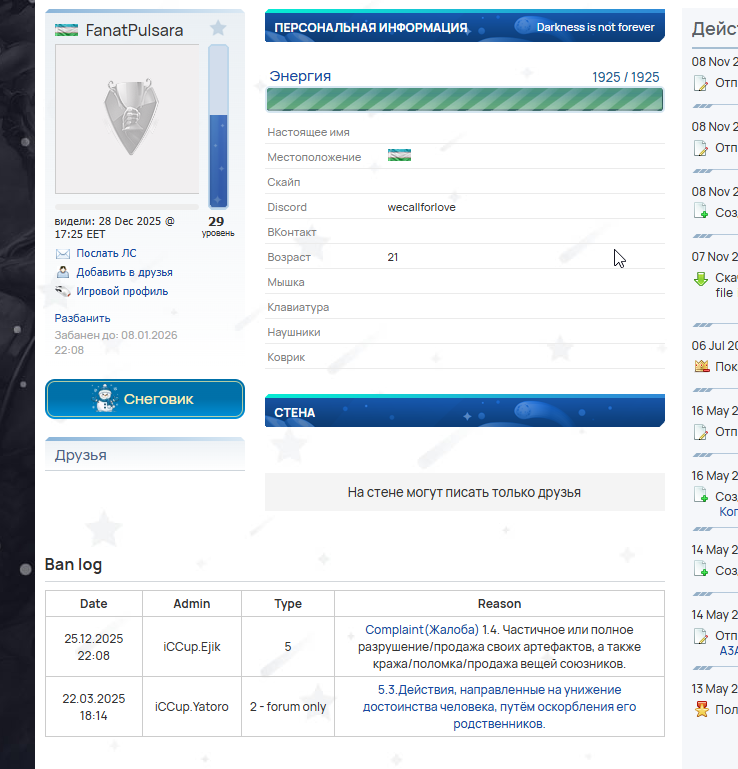Click admin name iCCup.Ejik

click(192, 647)
